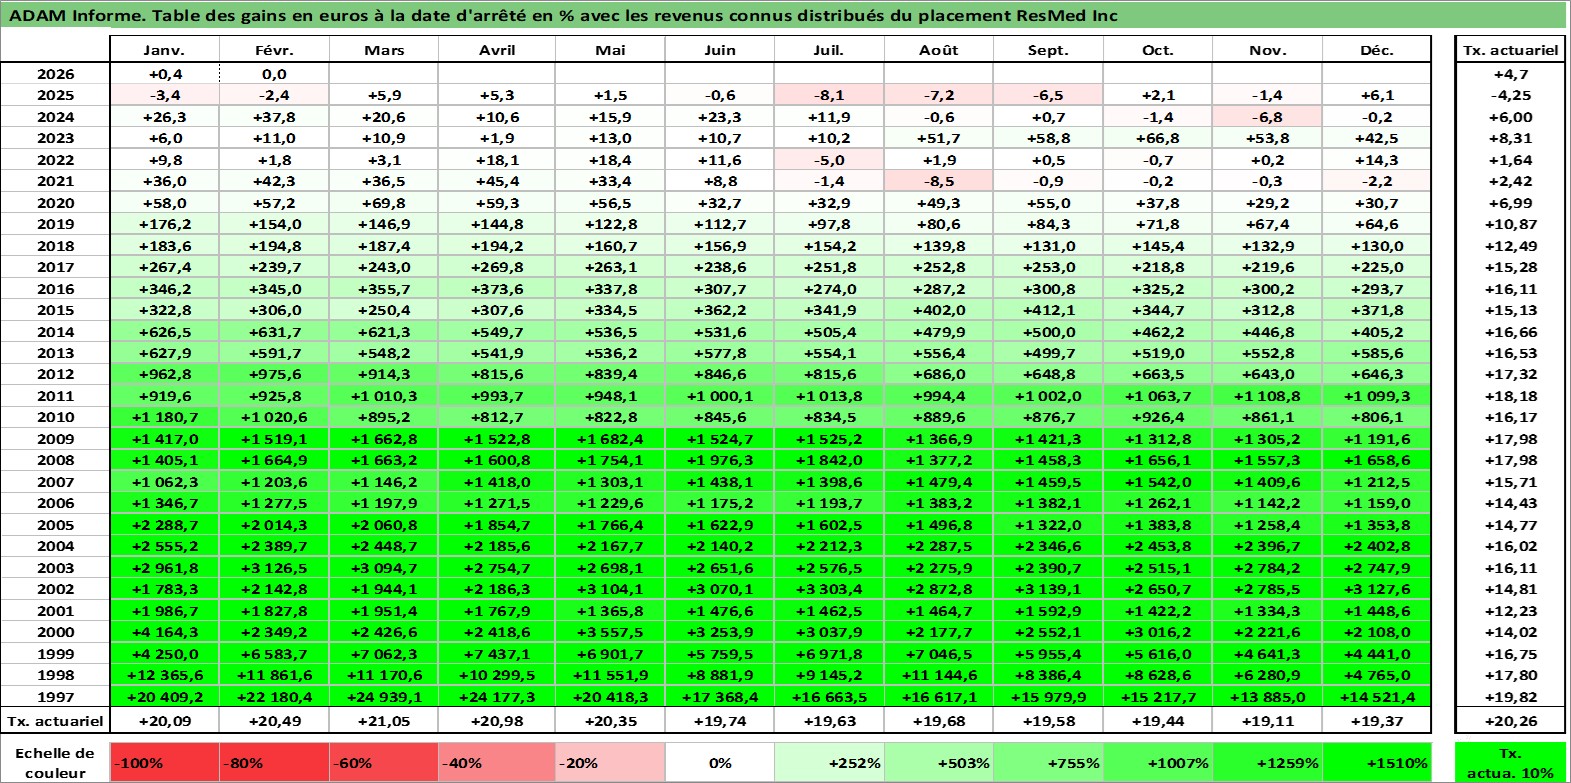Viewport: 1571px width, 783px height.
Task: Select the +20,26 overall actuarial rate cell
Action: (1510, 721)
